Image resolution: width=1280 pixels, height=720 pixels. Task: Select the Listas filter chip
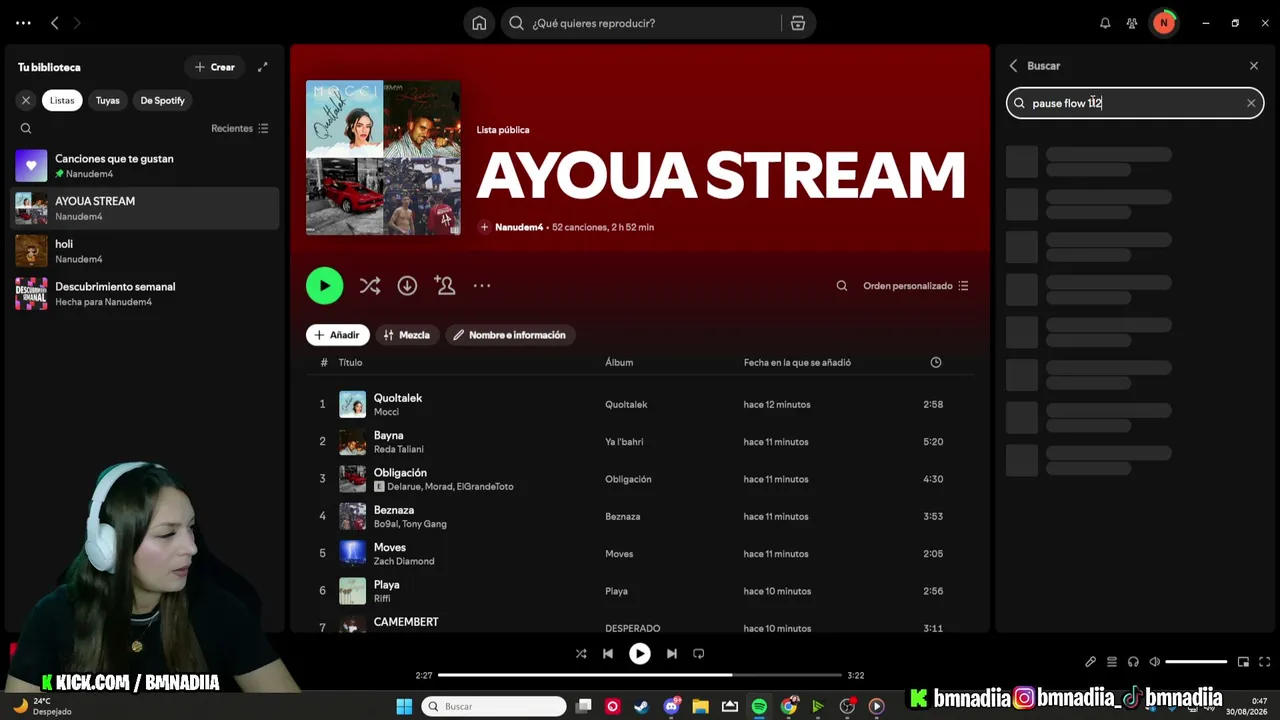click(x=62, y=100)
